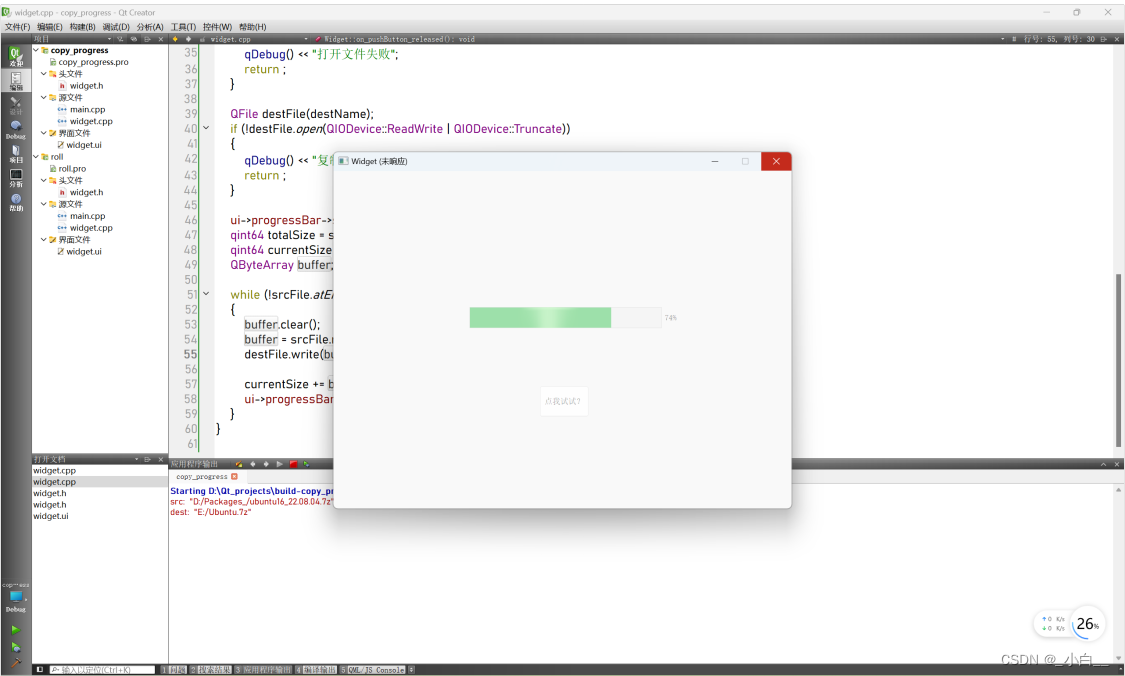1125x676 pixels.
Task: Clear application output with broom icon
Action: click(x=238, y=464)
